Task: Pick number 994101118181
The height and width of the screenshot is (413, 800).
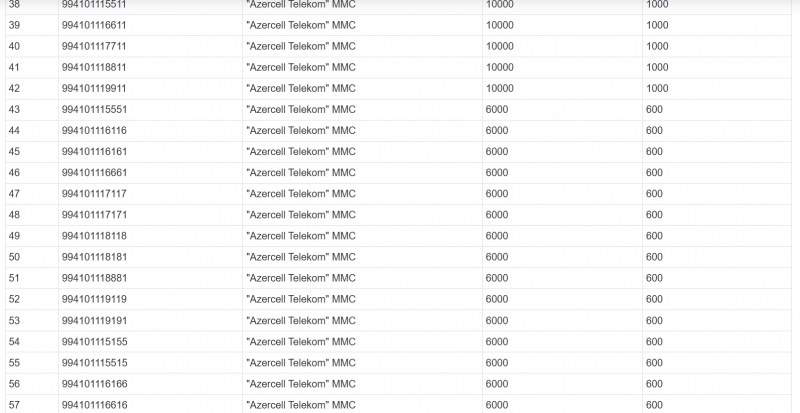Action: [94, 257]
